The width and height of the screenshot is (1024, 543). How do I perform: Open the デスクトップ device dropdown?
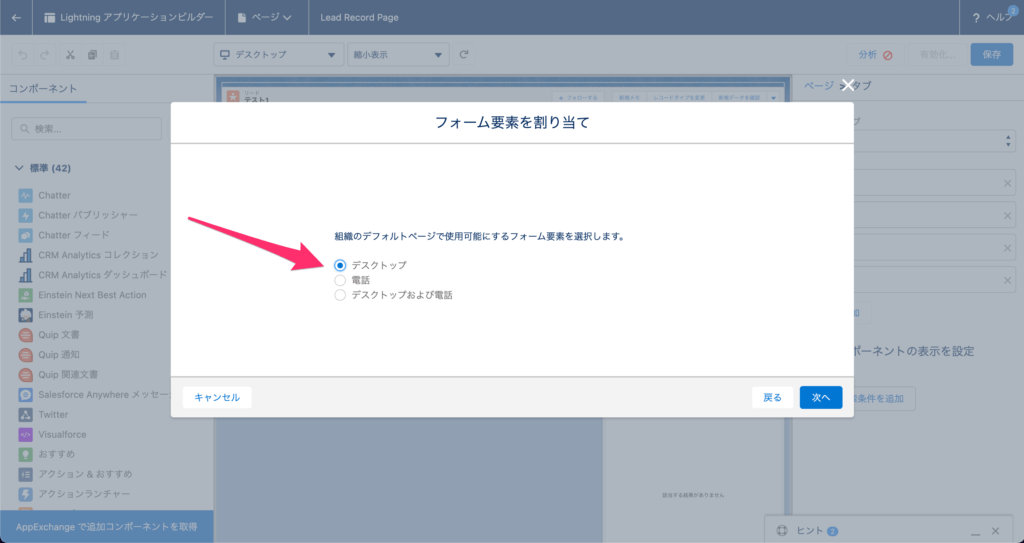[279, 55]
